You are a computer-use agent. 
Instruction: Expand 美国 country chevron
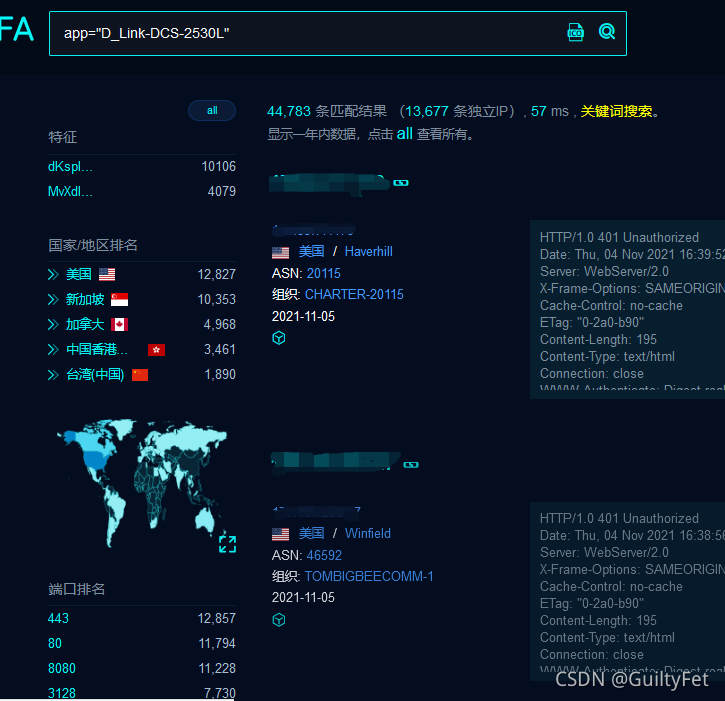pyautogui.click(x=53, y=274)
